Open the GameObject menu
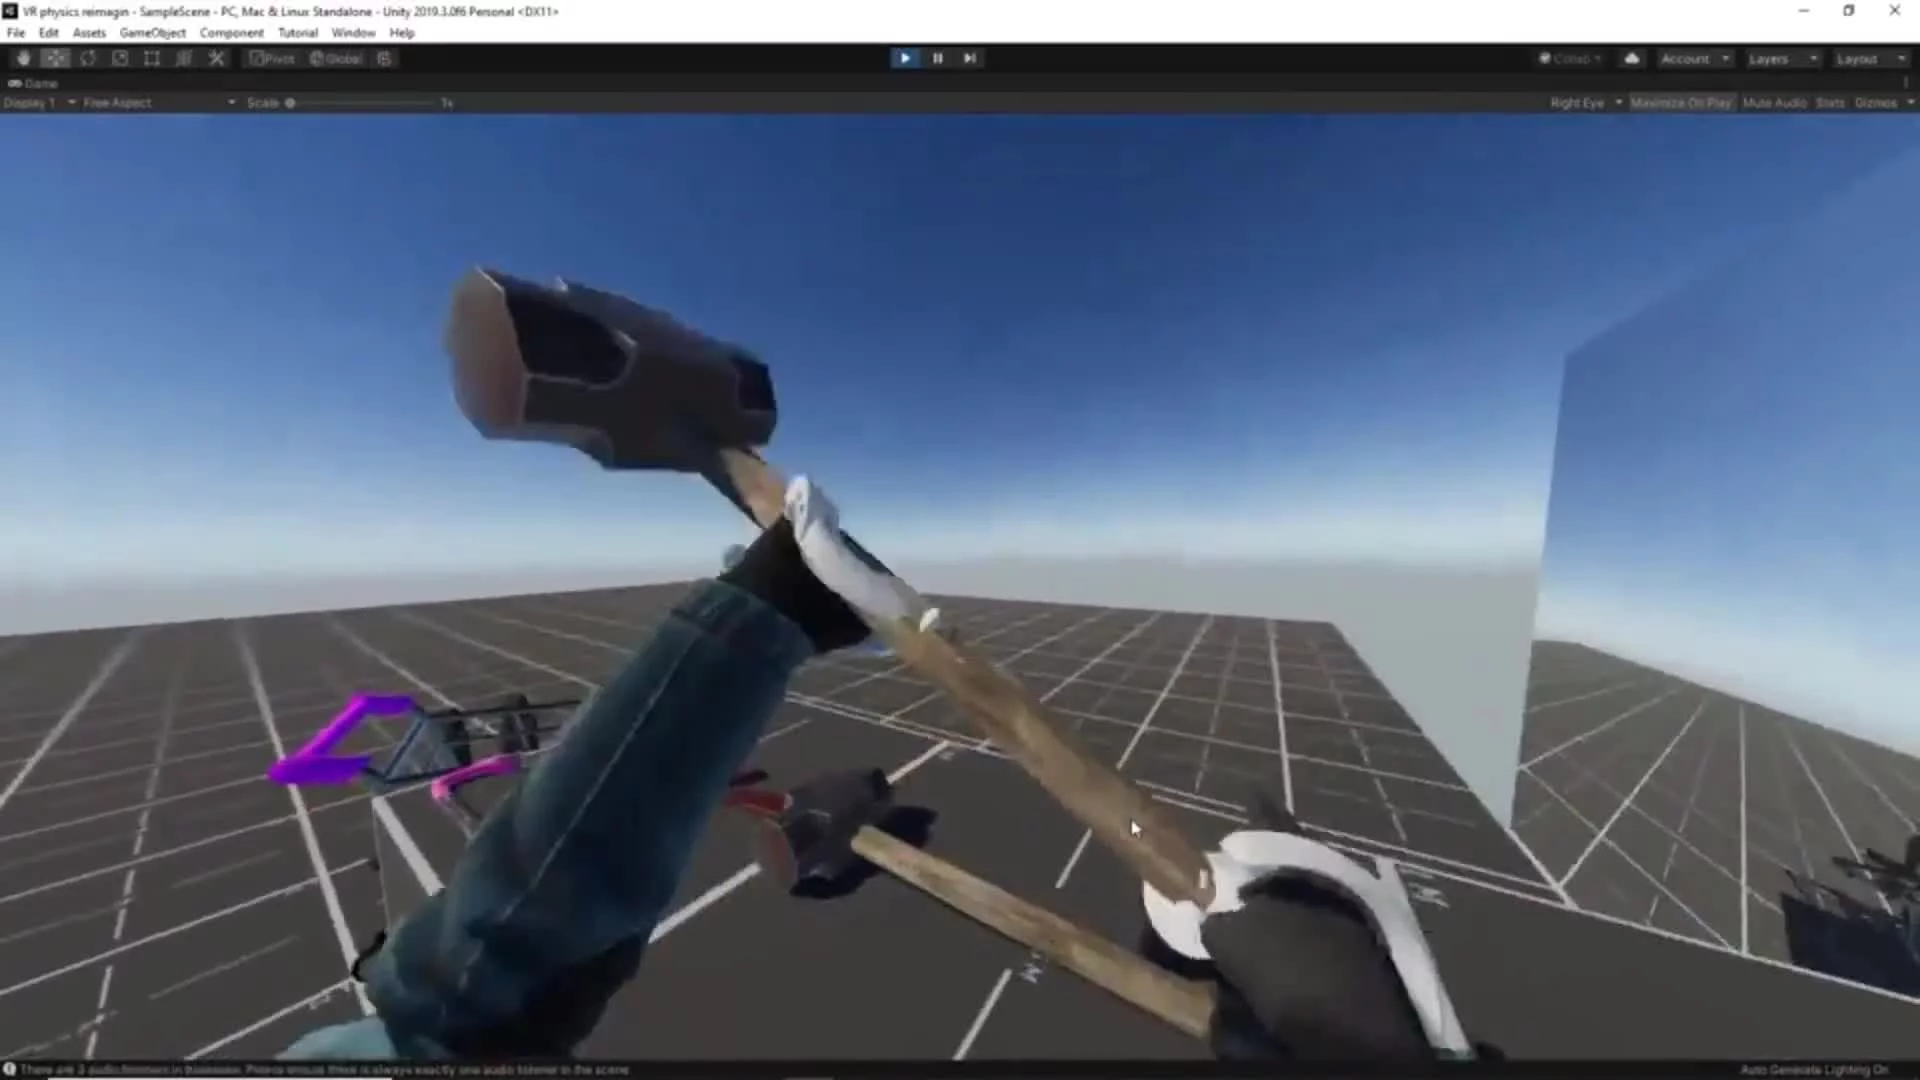Image resolution: width=1920 pixels, height=1080 pixels. pyautogui.click(x=152, y=33)
